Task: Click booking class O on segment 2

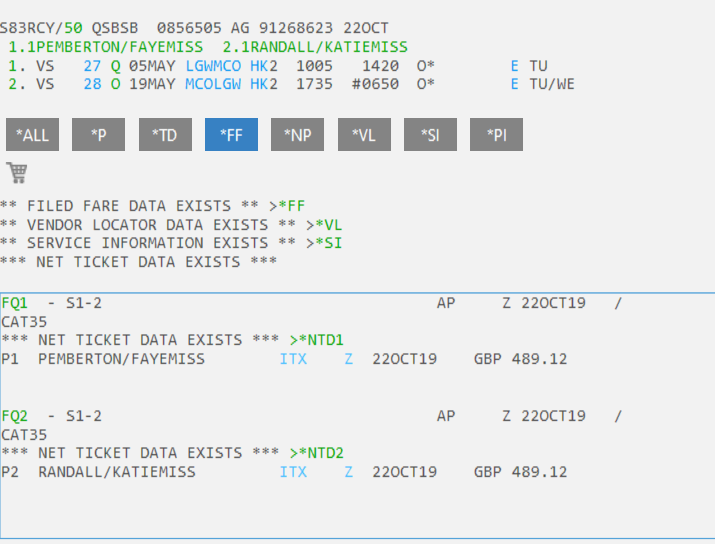Action: pyautogui.click(x=116, y=84)
